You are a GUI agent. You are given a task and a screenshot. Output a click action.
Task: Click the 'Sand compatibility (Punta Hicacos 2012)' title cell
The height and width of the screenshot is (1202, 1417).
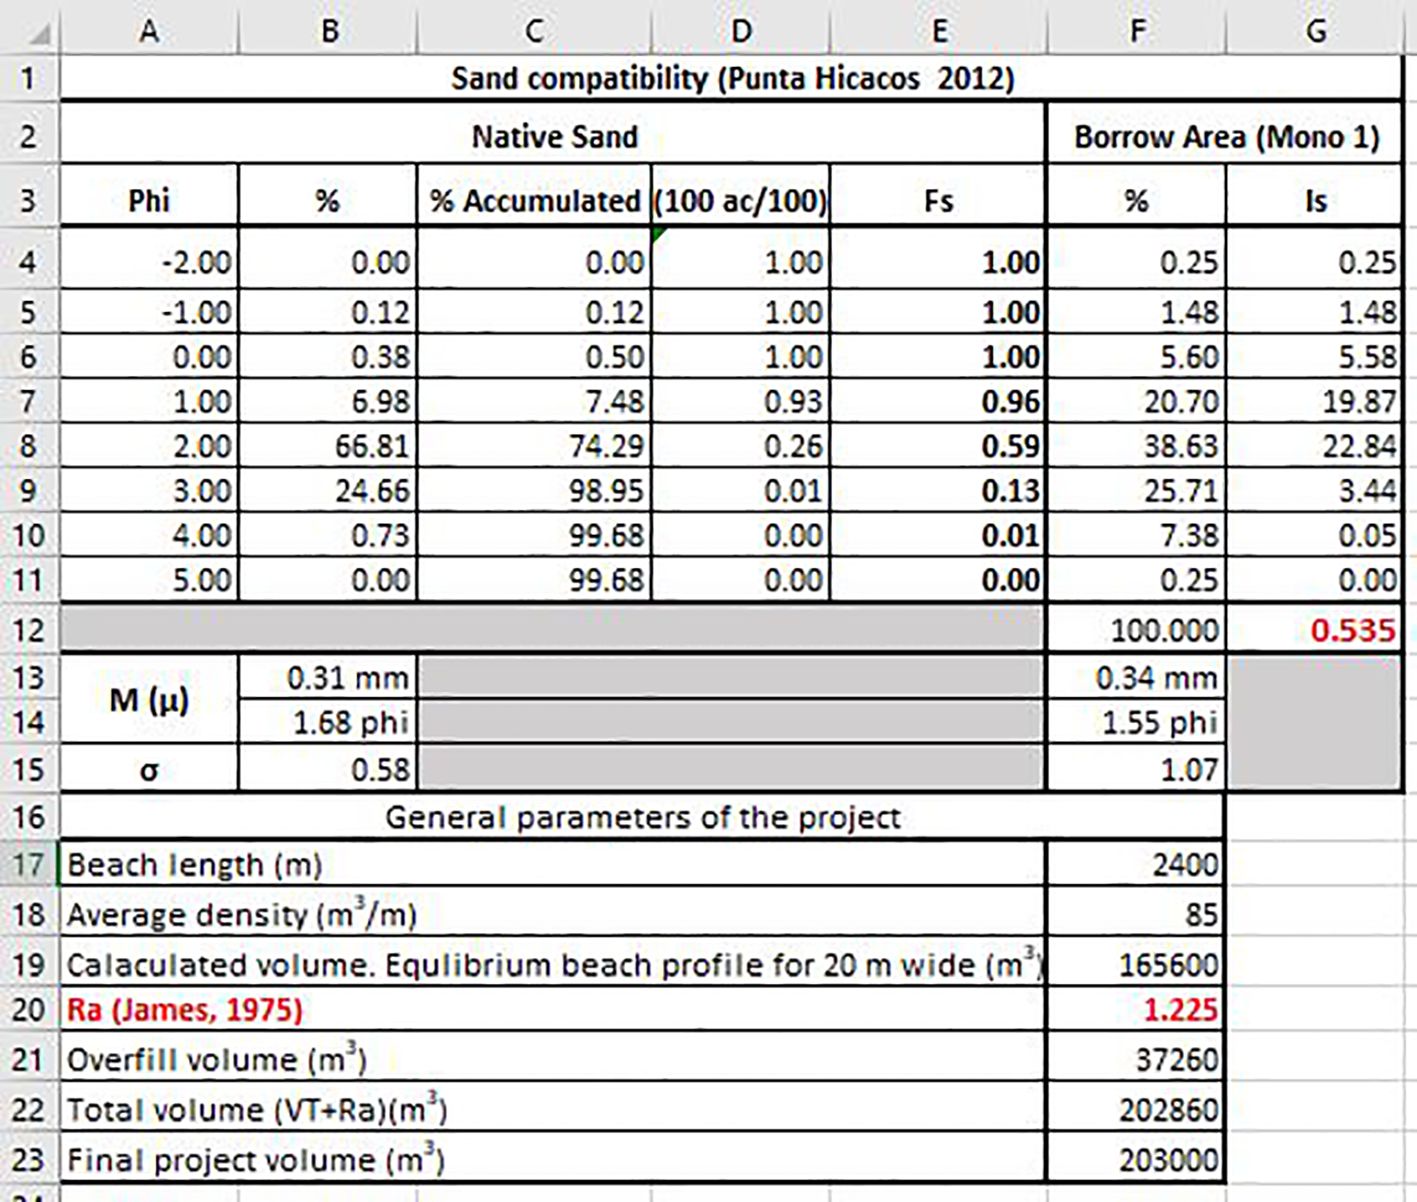click(x=731, y=78)
